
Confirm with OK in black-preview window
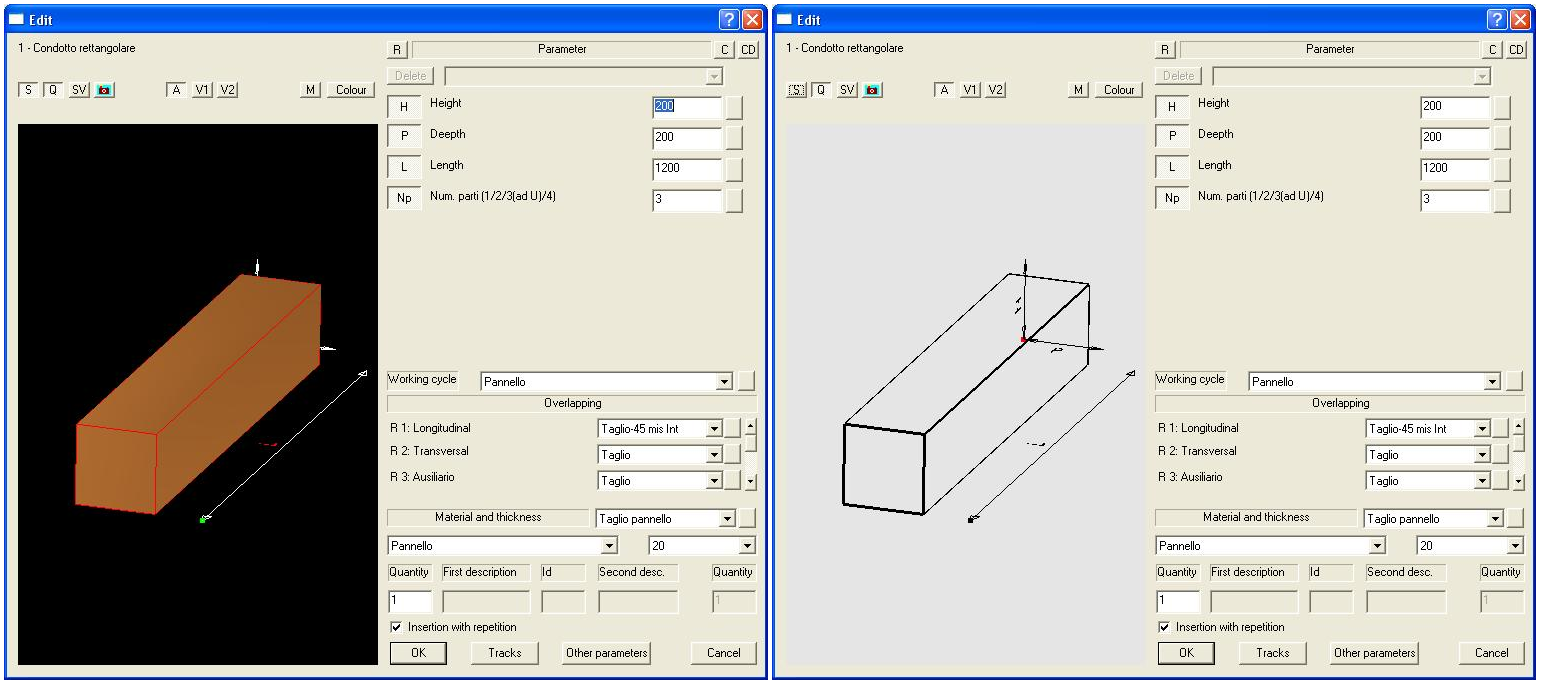[x=418, y=653]
